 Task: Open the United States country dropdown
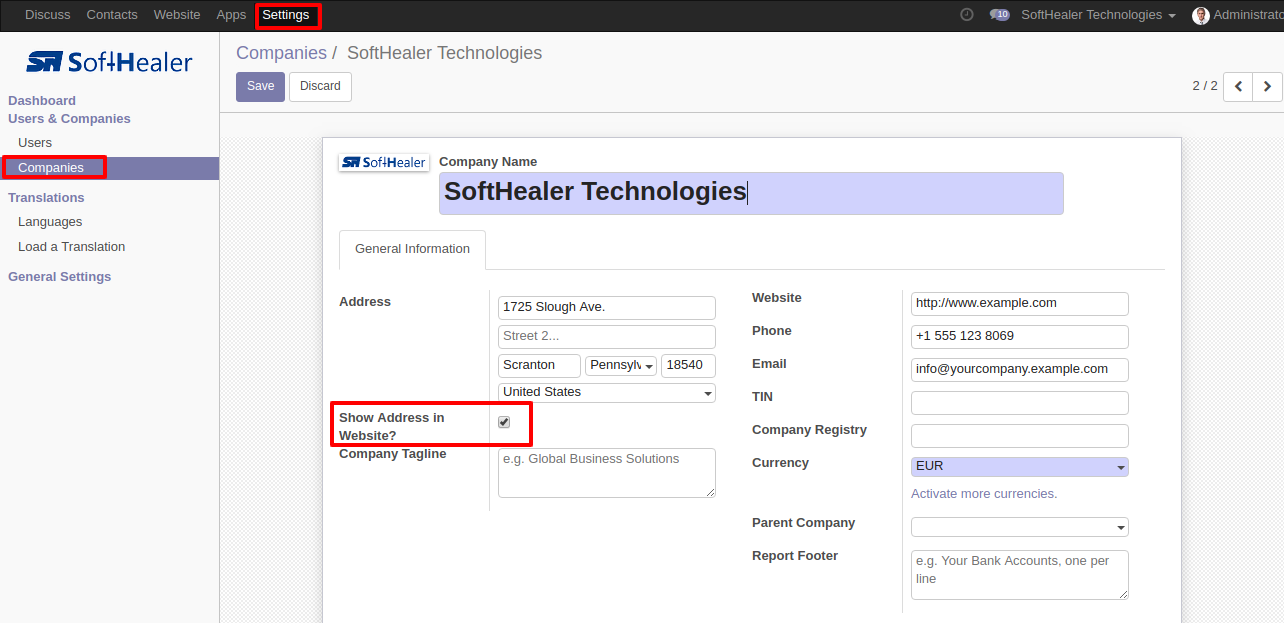click(607, 392)
